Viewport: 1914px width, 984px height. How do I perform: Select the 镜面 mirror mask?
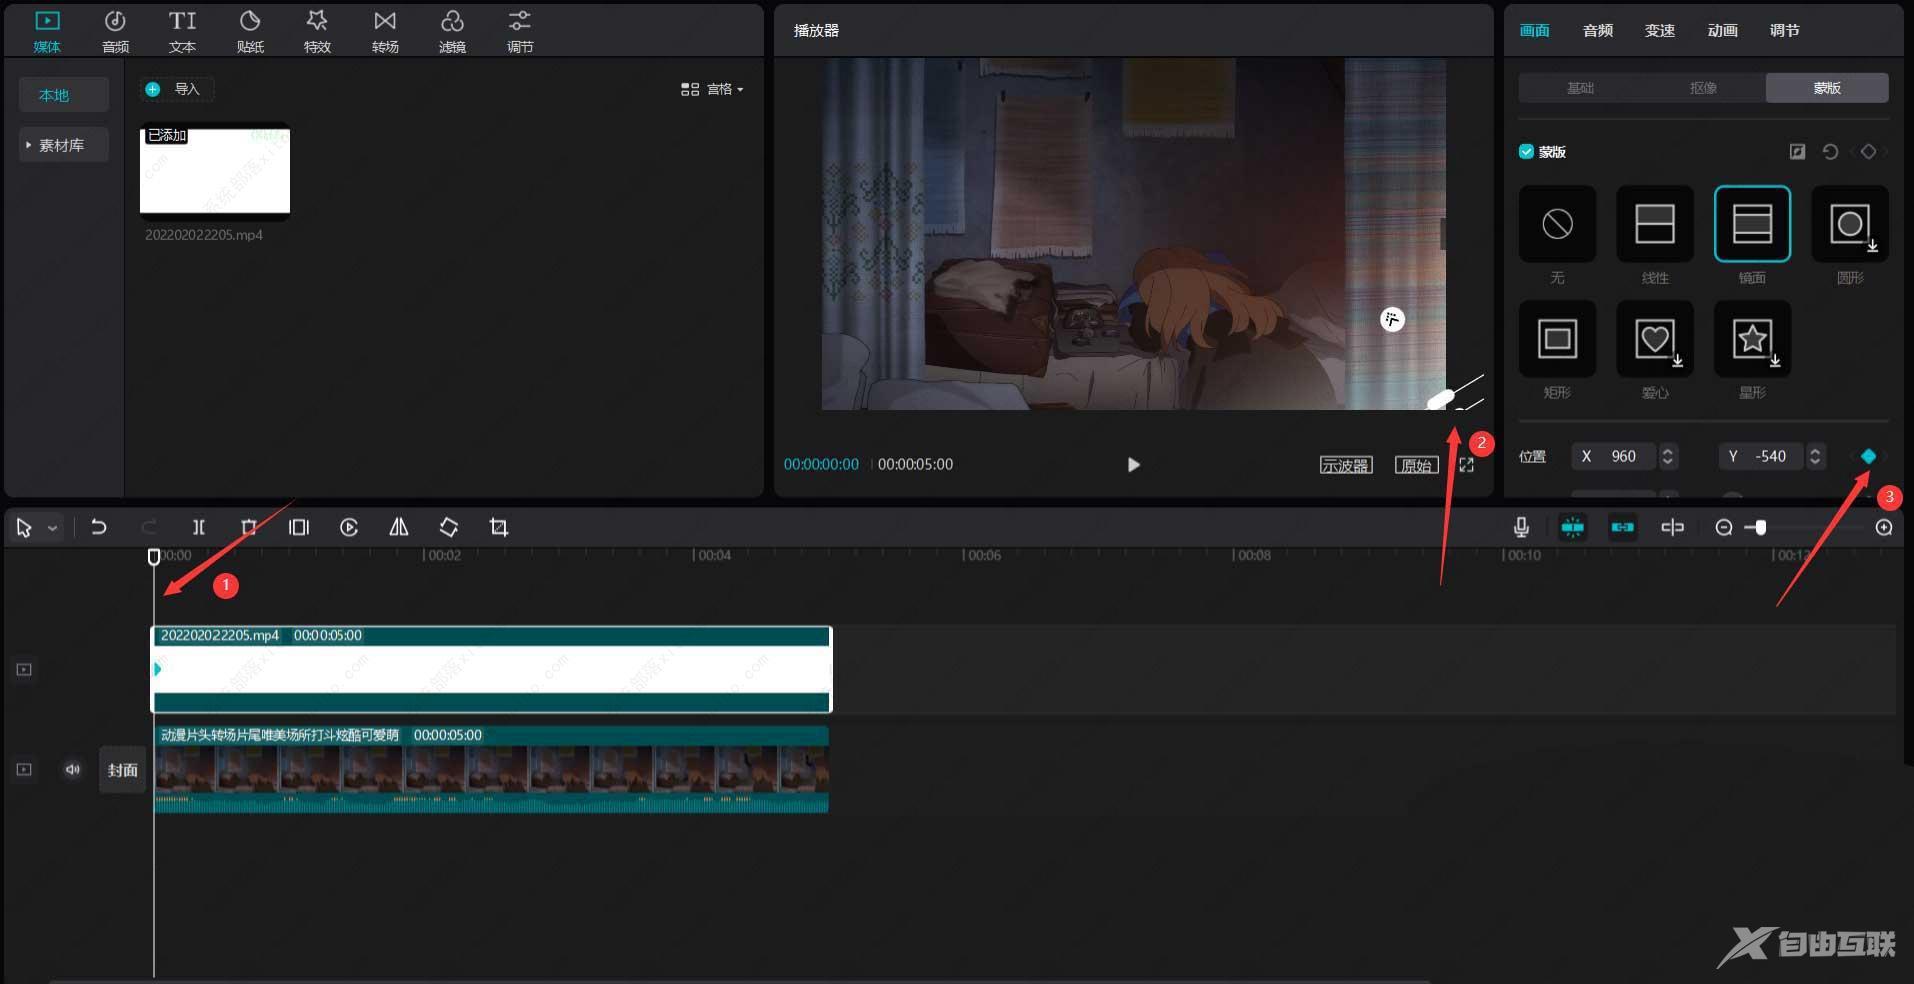click(x=1752, y=224)
